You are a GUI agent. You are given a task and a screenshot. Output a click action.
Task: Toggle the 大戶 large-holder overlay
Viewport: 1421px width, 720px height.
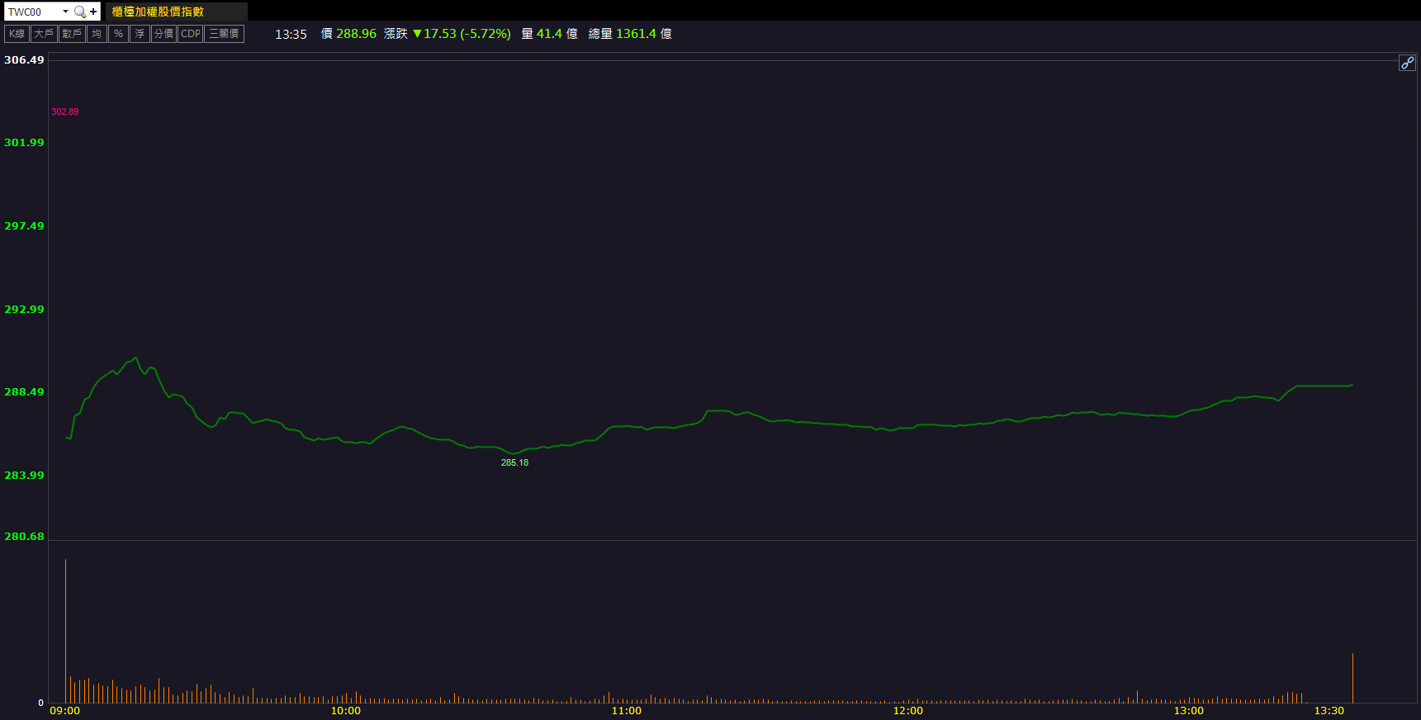pyautogui.click(x=43, y=34)
